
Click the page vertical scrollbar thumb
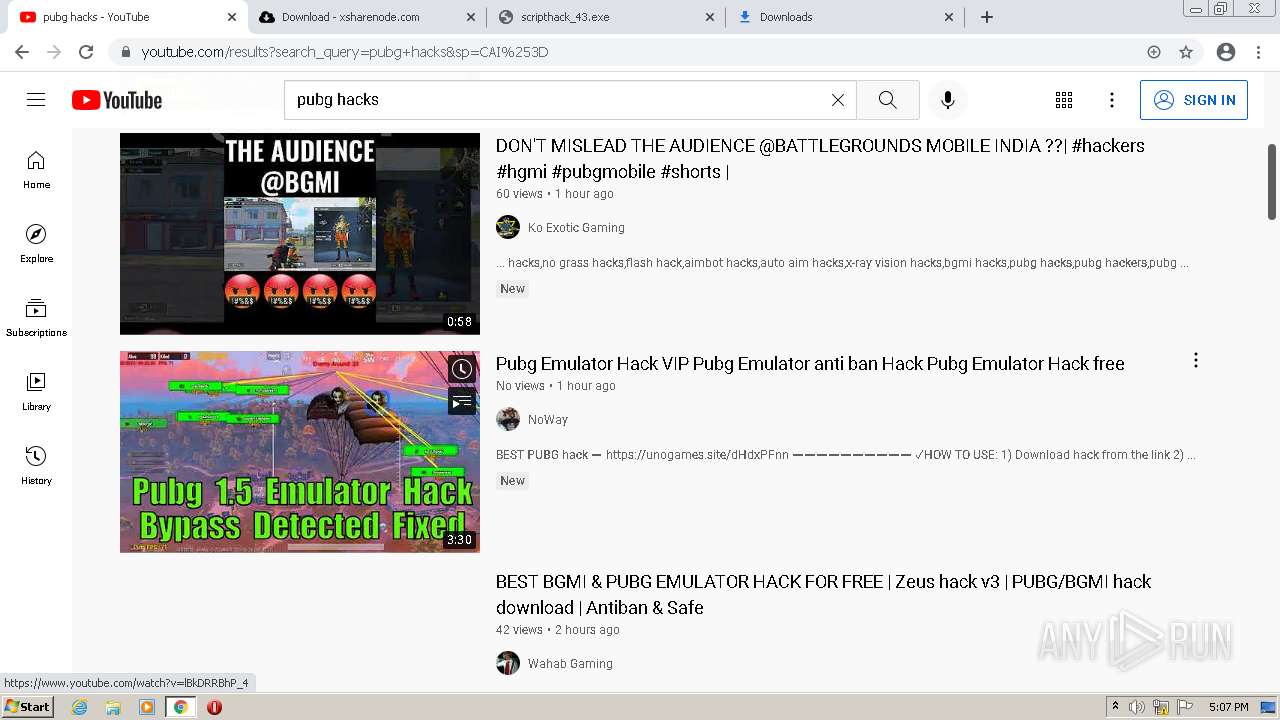[x=1272, y=181]
